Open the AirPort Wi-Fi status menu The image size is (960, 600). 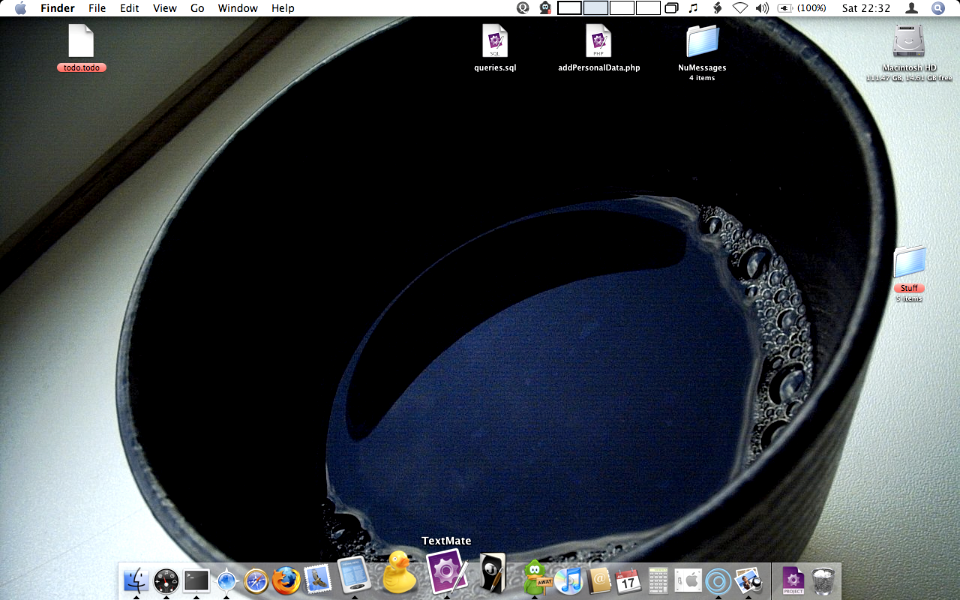(x=740, y=8)
